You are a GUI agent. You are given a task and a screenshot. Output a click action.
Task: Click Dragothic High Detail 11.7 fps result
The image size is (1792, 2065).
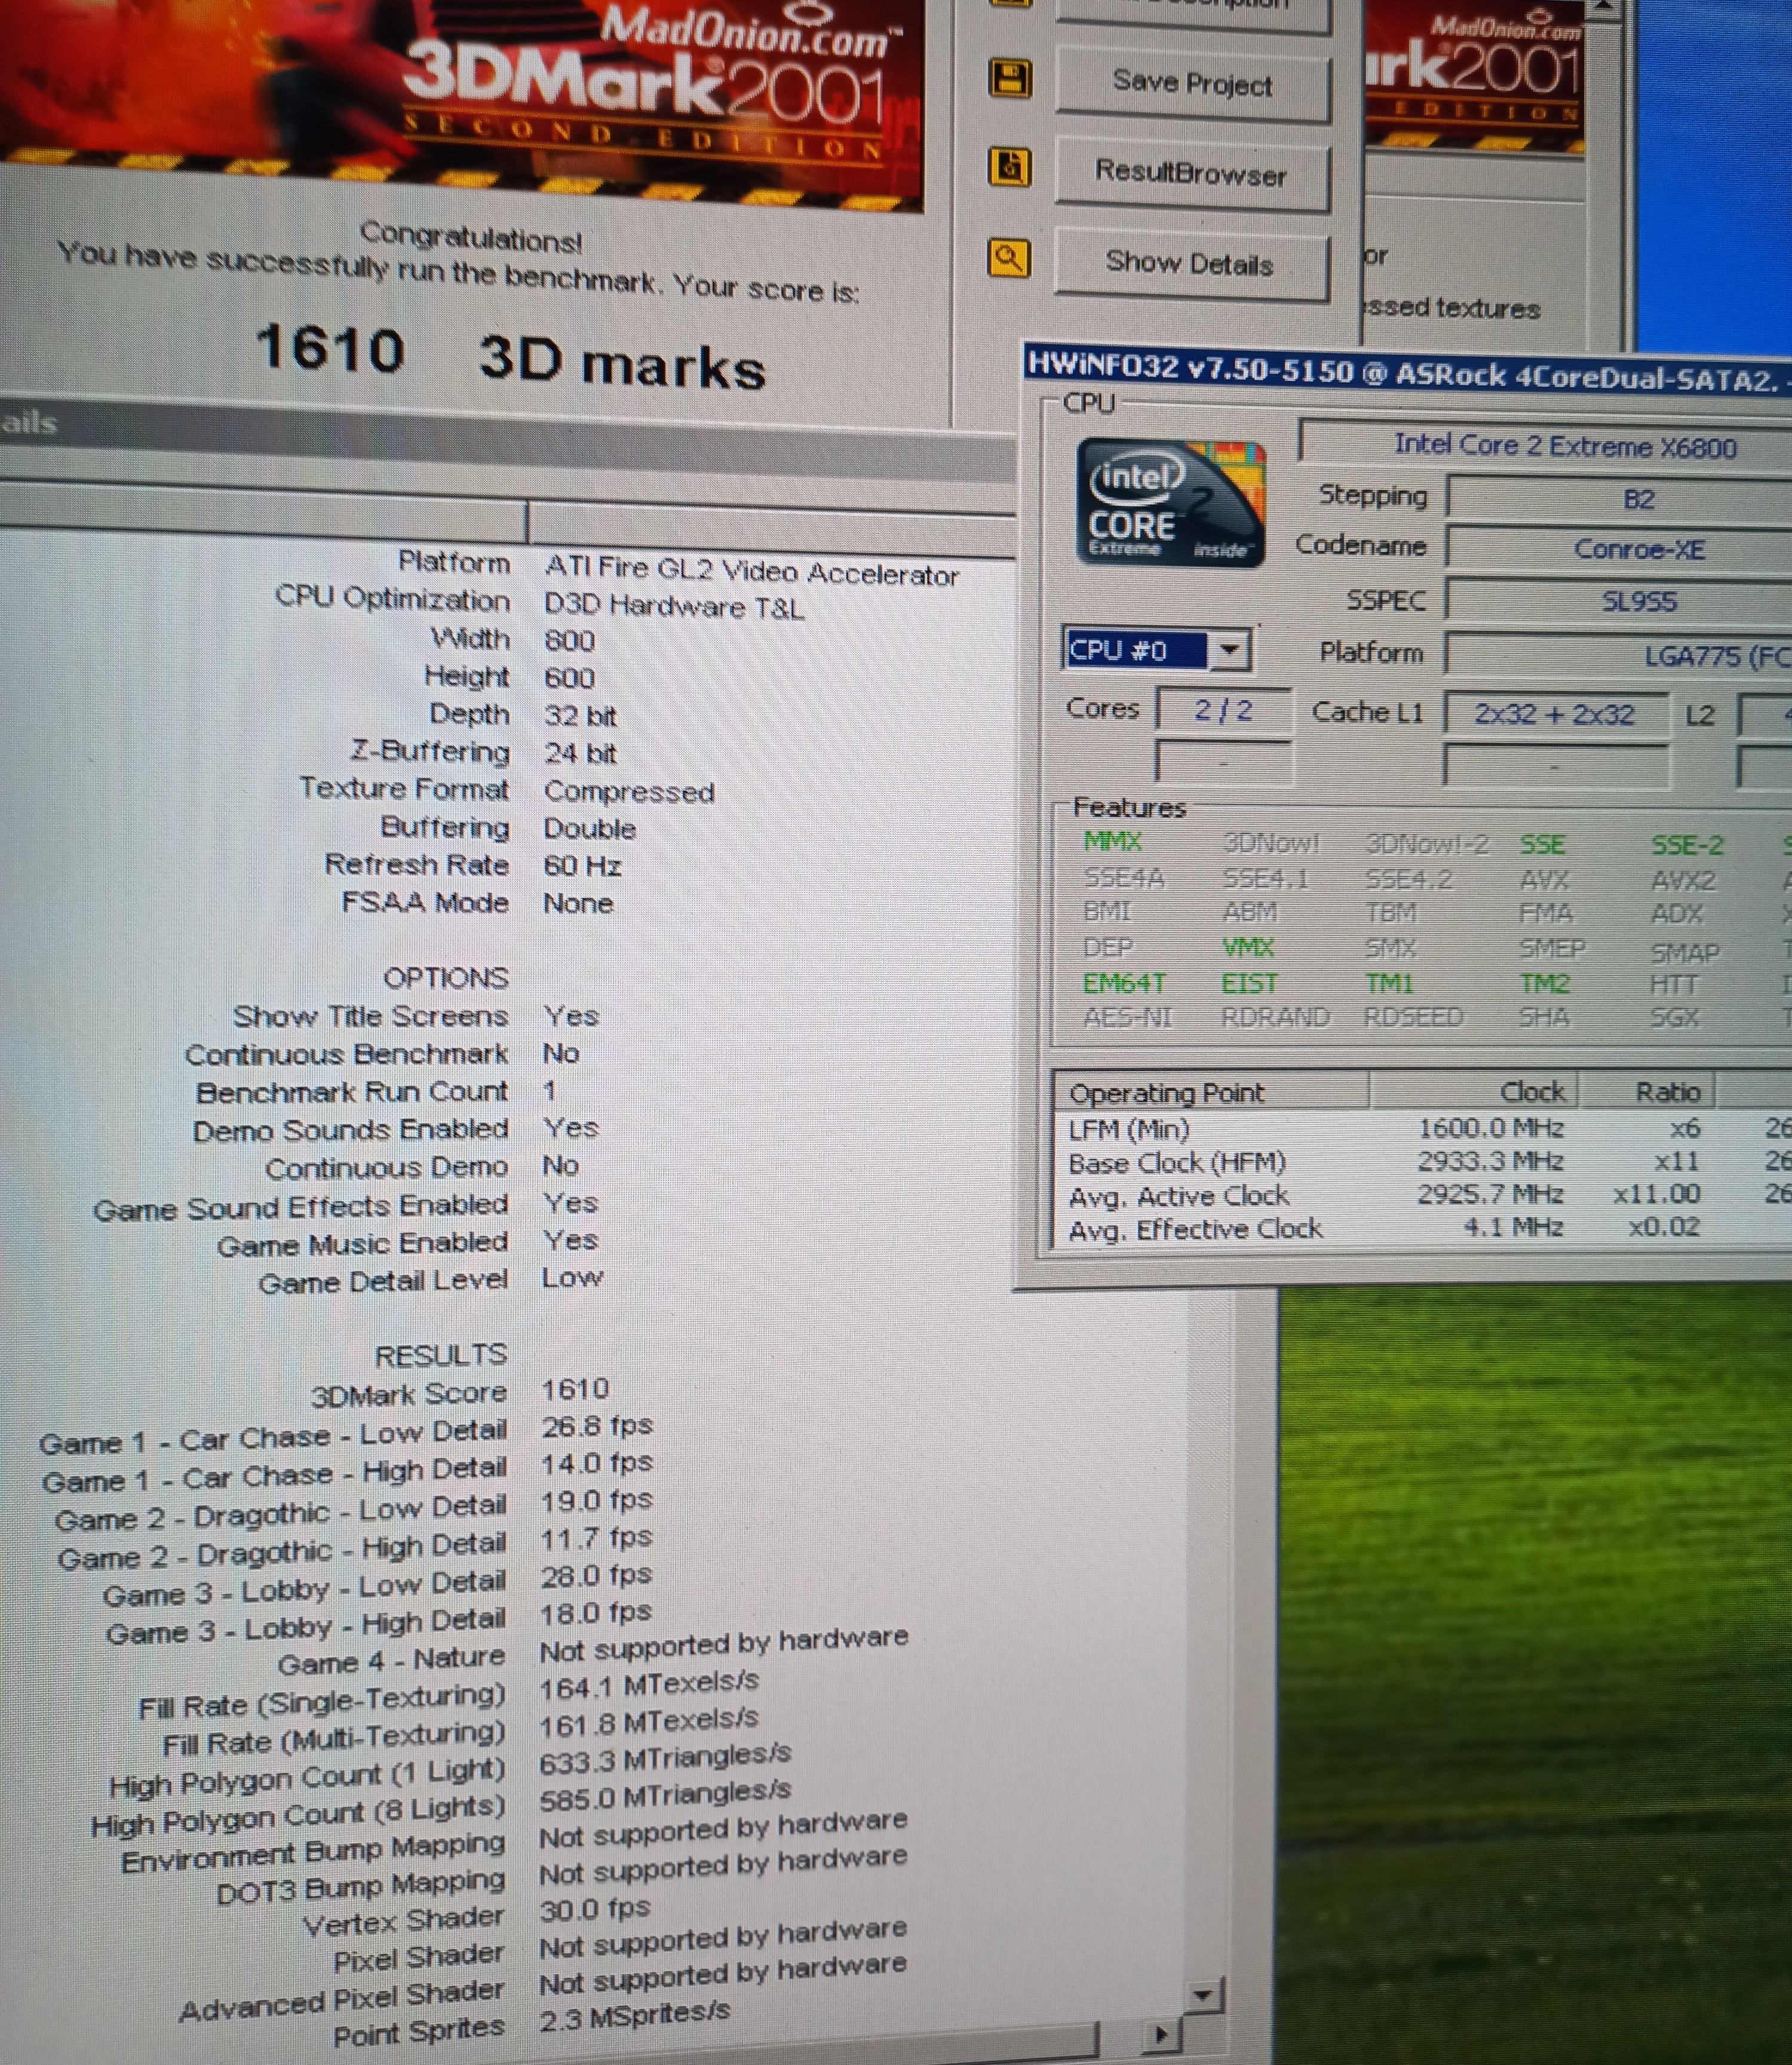click(x=596, y=1538)
